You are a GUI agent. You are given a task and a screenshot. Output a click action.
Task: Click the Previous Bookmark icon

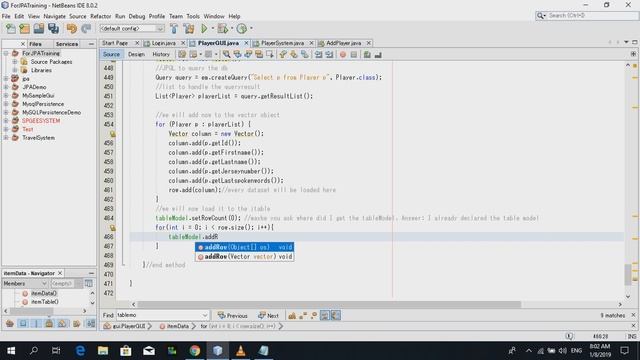[x=283, y=54]
